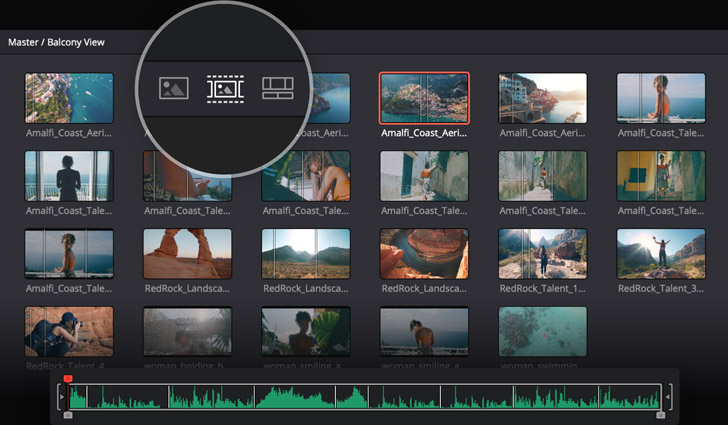Click the left scroll handle below waveform
Viewport: 728px width, 425px height.
coord(68,413)
